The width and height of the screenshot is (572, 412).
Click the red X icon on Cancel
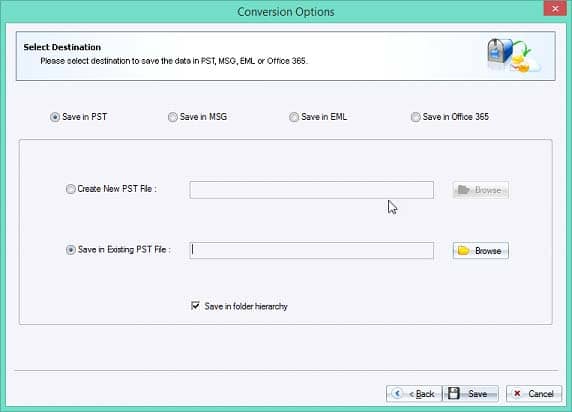[517, 393]
